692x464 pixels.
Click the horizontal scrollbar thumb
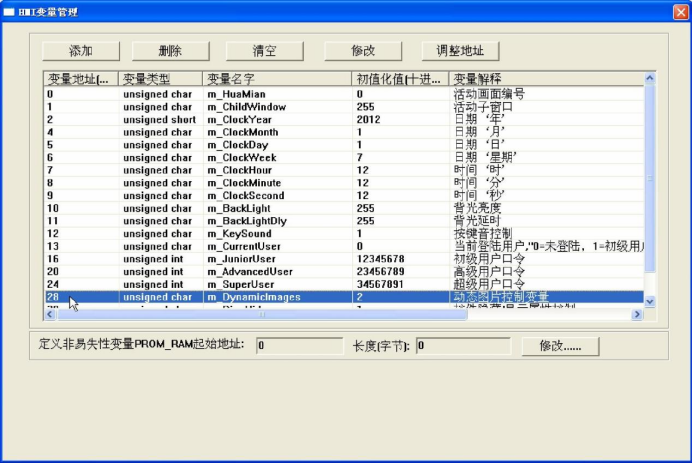[x=262, y=314]
